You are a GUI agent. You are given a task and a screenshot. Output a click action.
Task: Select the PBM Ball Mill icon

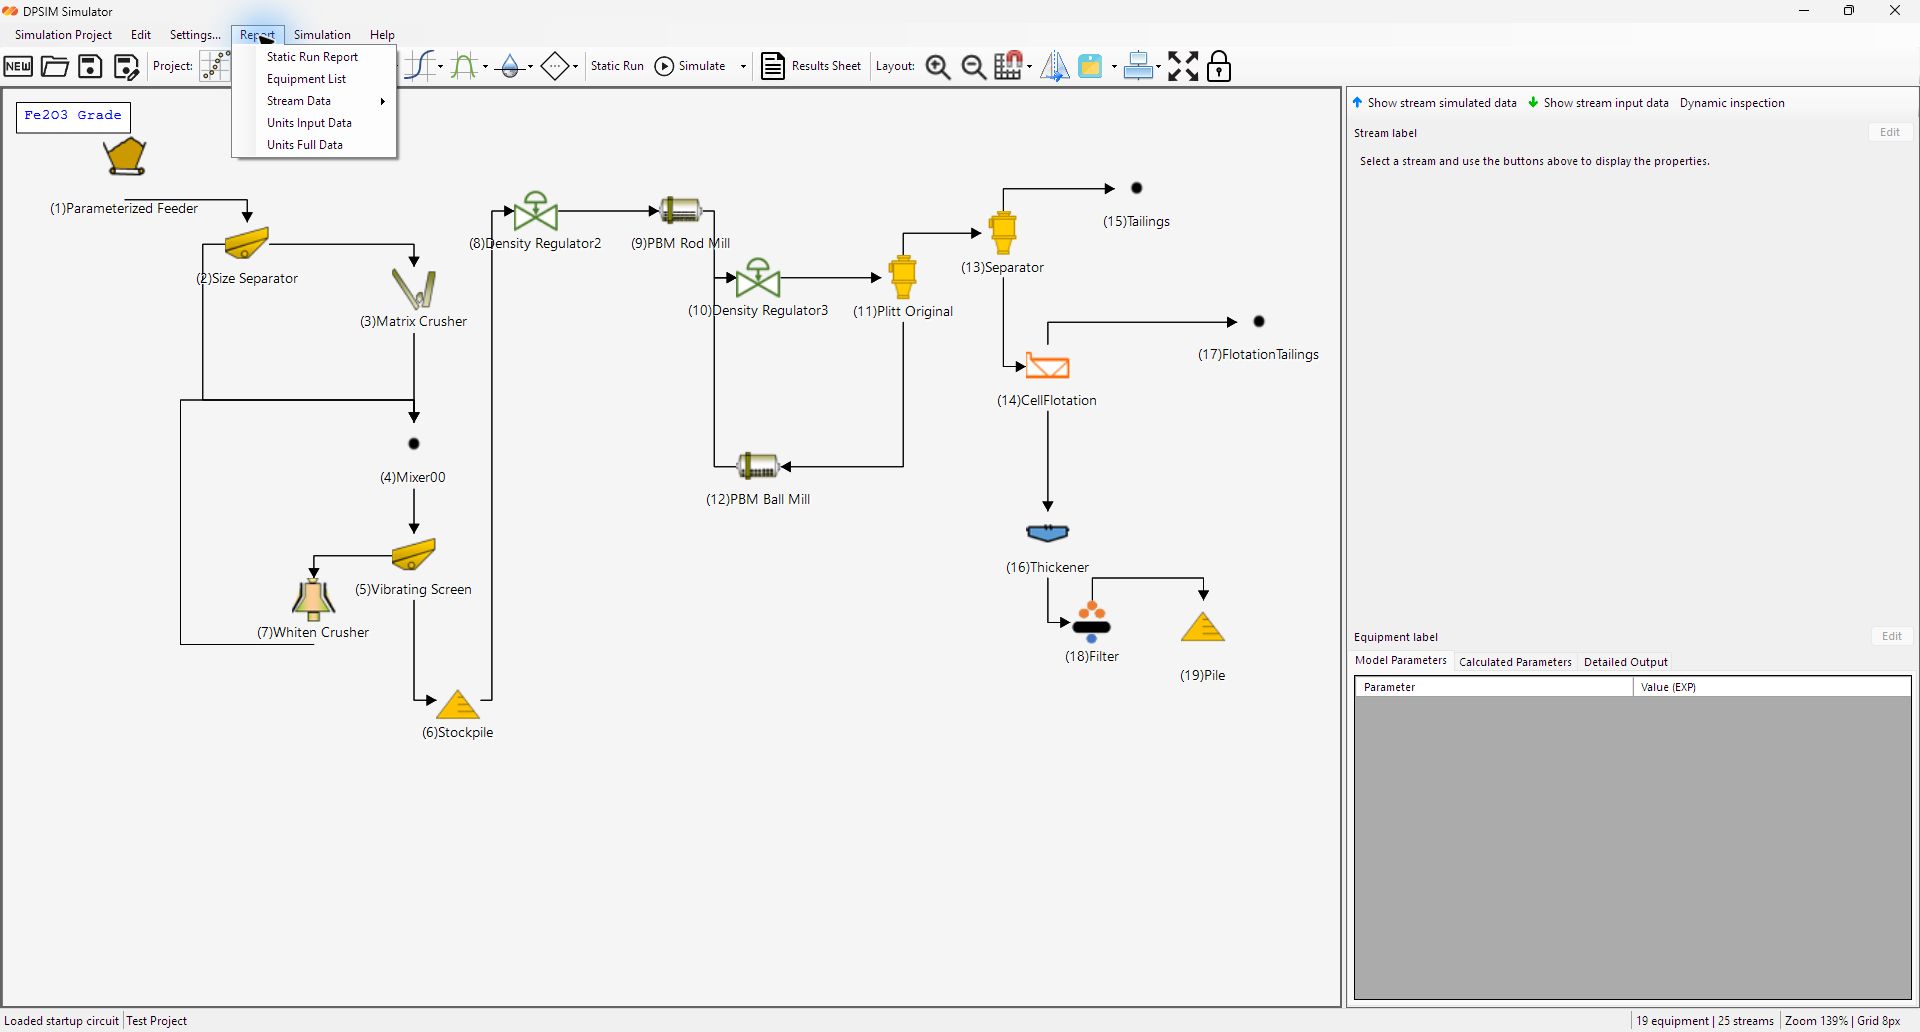758,465
